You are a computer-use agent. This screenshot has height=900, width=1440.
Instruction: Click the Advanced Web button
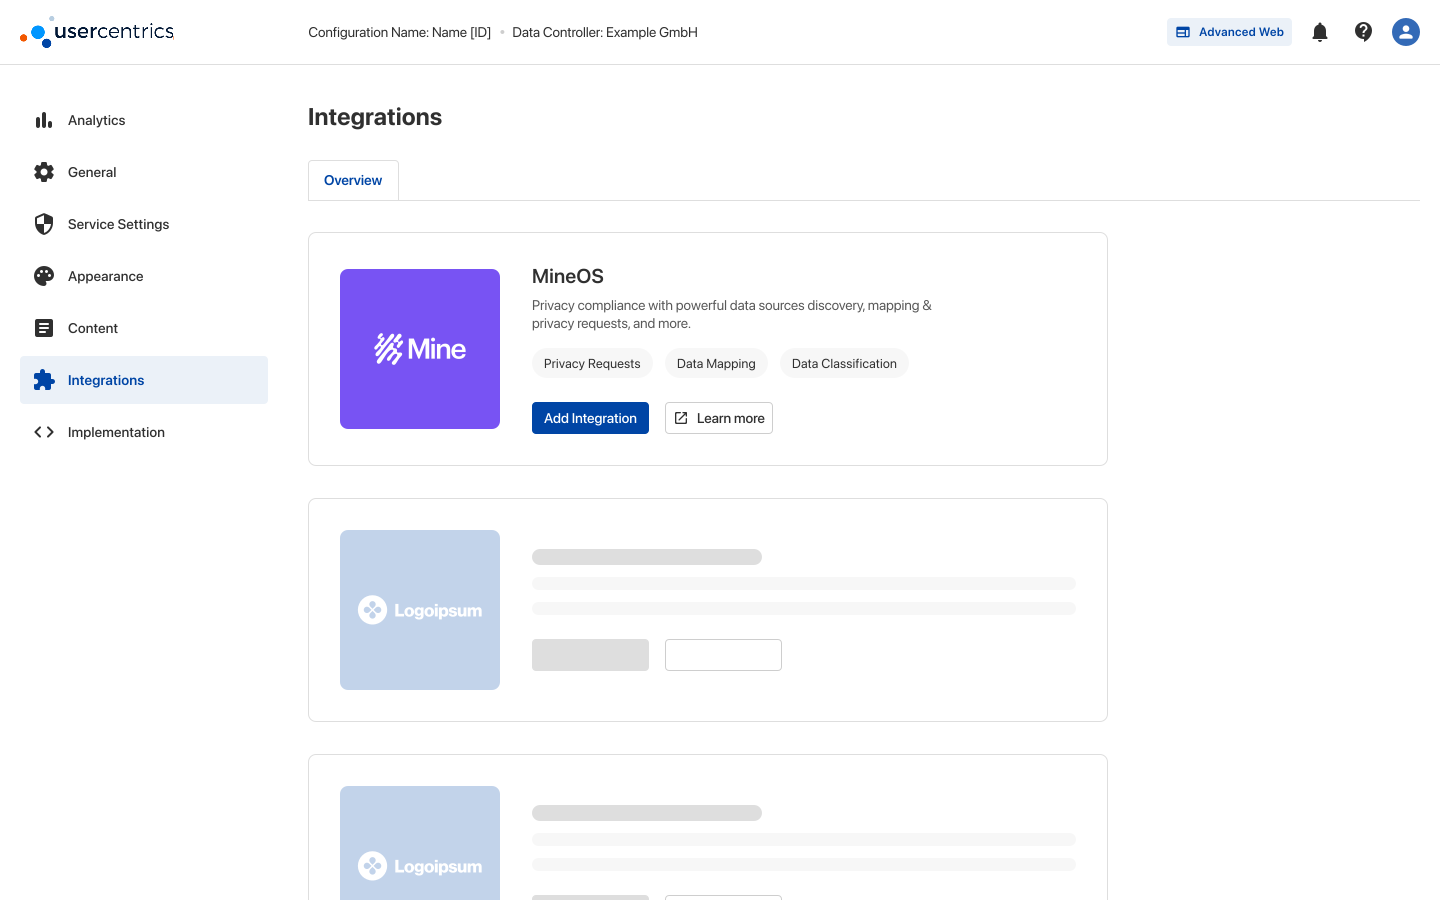1229,32
